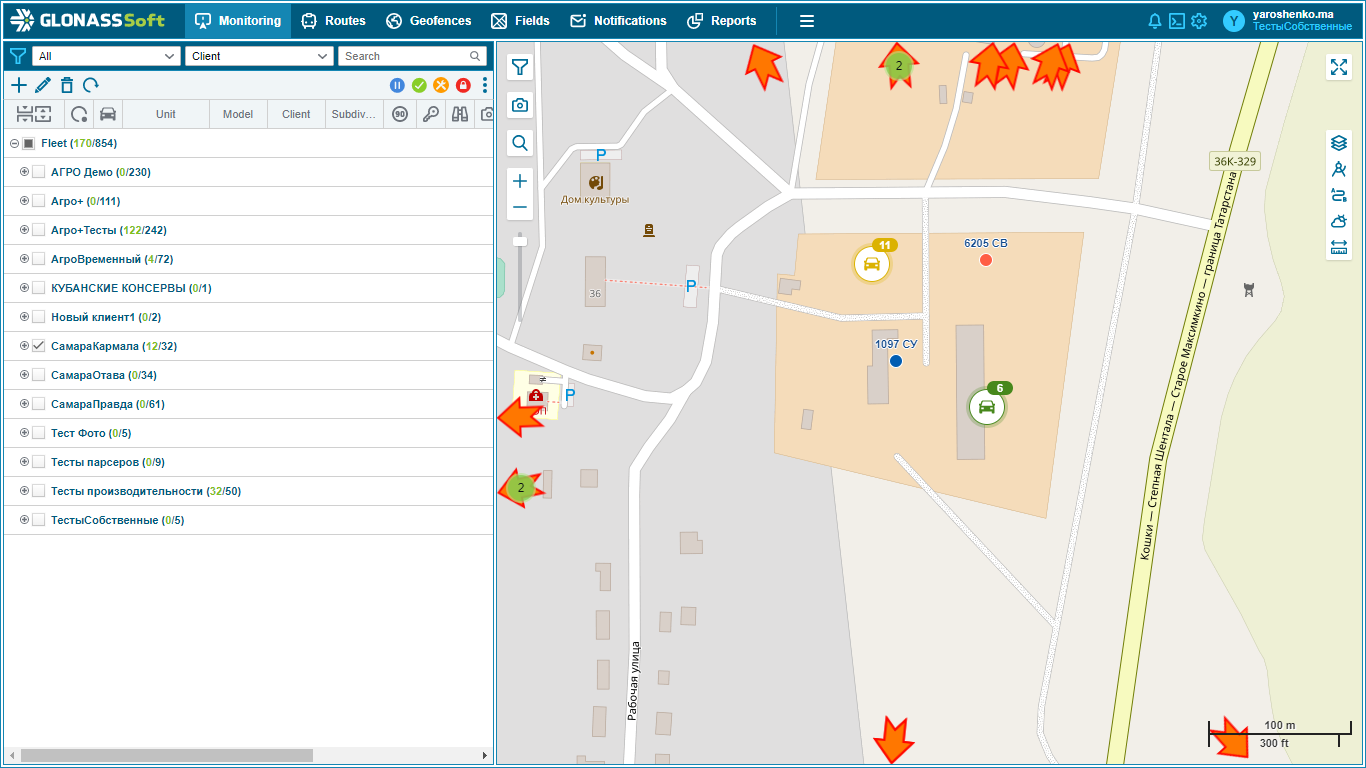Open notifications bell in header

click(x=1155, y=21)
